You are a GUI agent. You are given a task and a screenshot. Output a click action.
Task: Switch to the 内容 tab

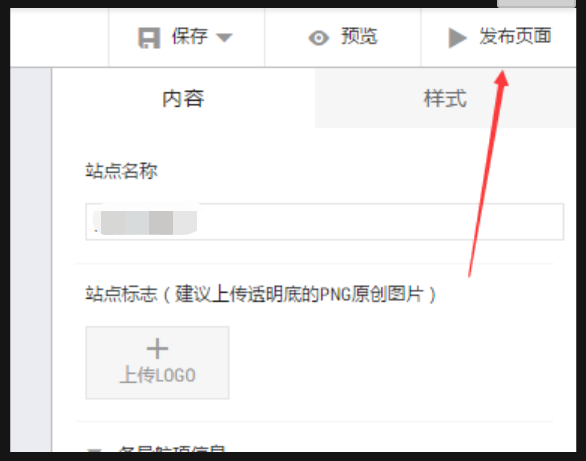pyautogui.click(x=183, y=98)
